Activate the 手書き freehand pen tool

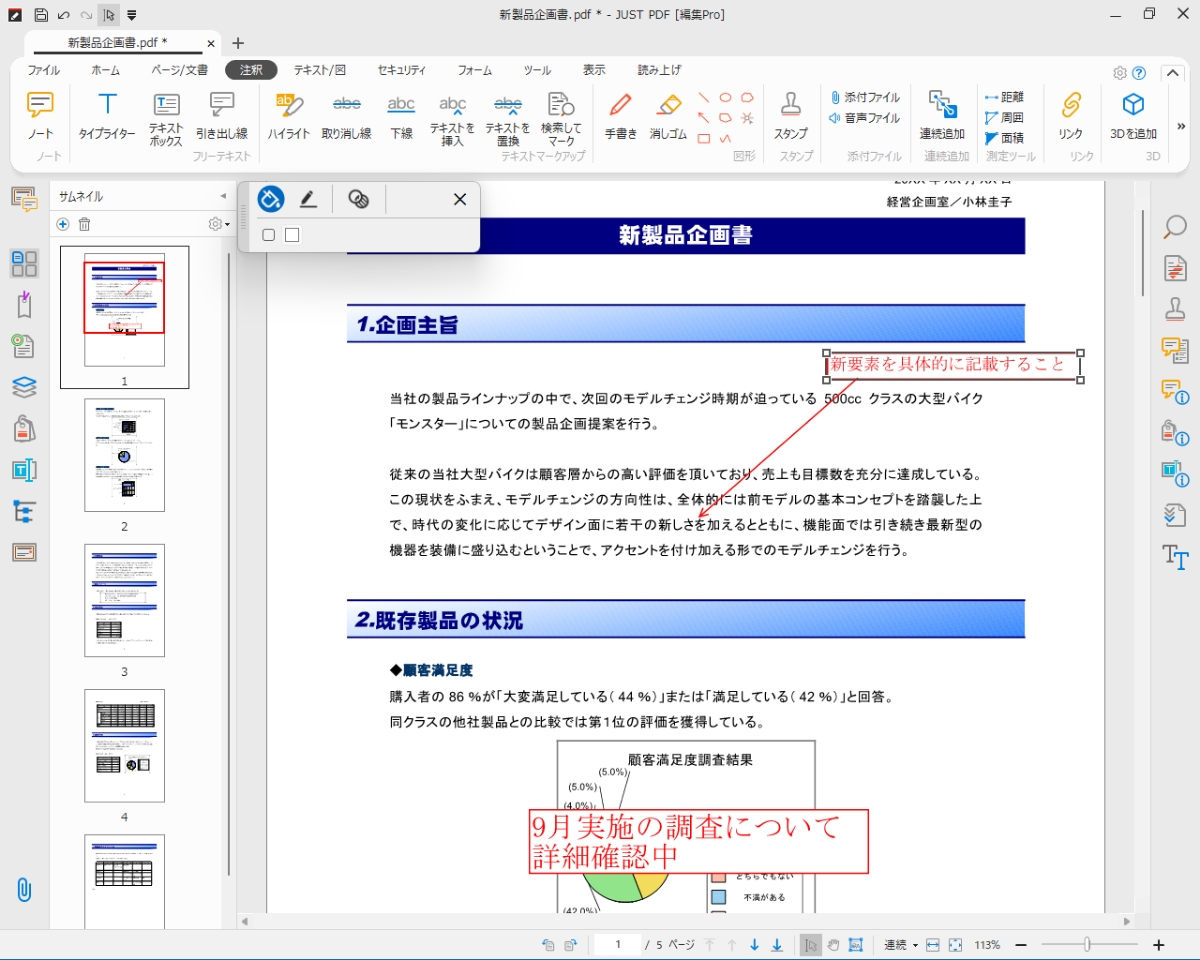[620, 116]
